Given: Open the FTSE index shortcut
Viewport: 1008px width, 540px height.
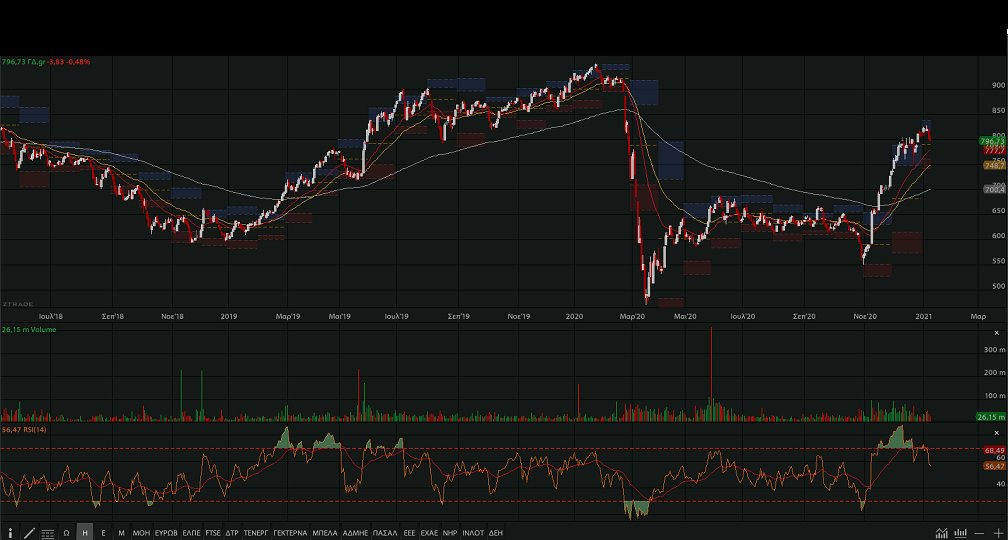Looking at the screenshot, I should (213, 533).
